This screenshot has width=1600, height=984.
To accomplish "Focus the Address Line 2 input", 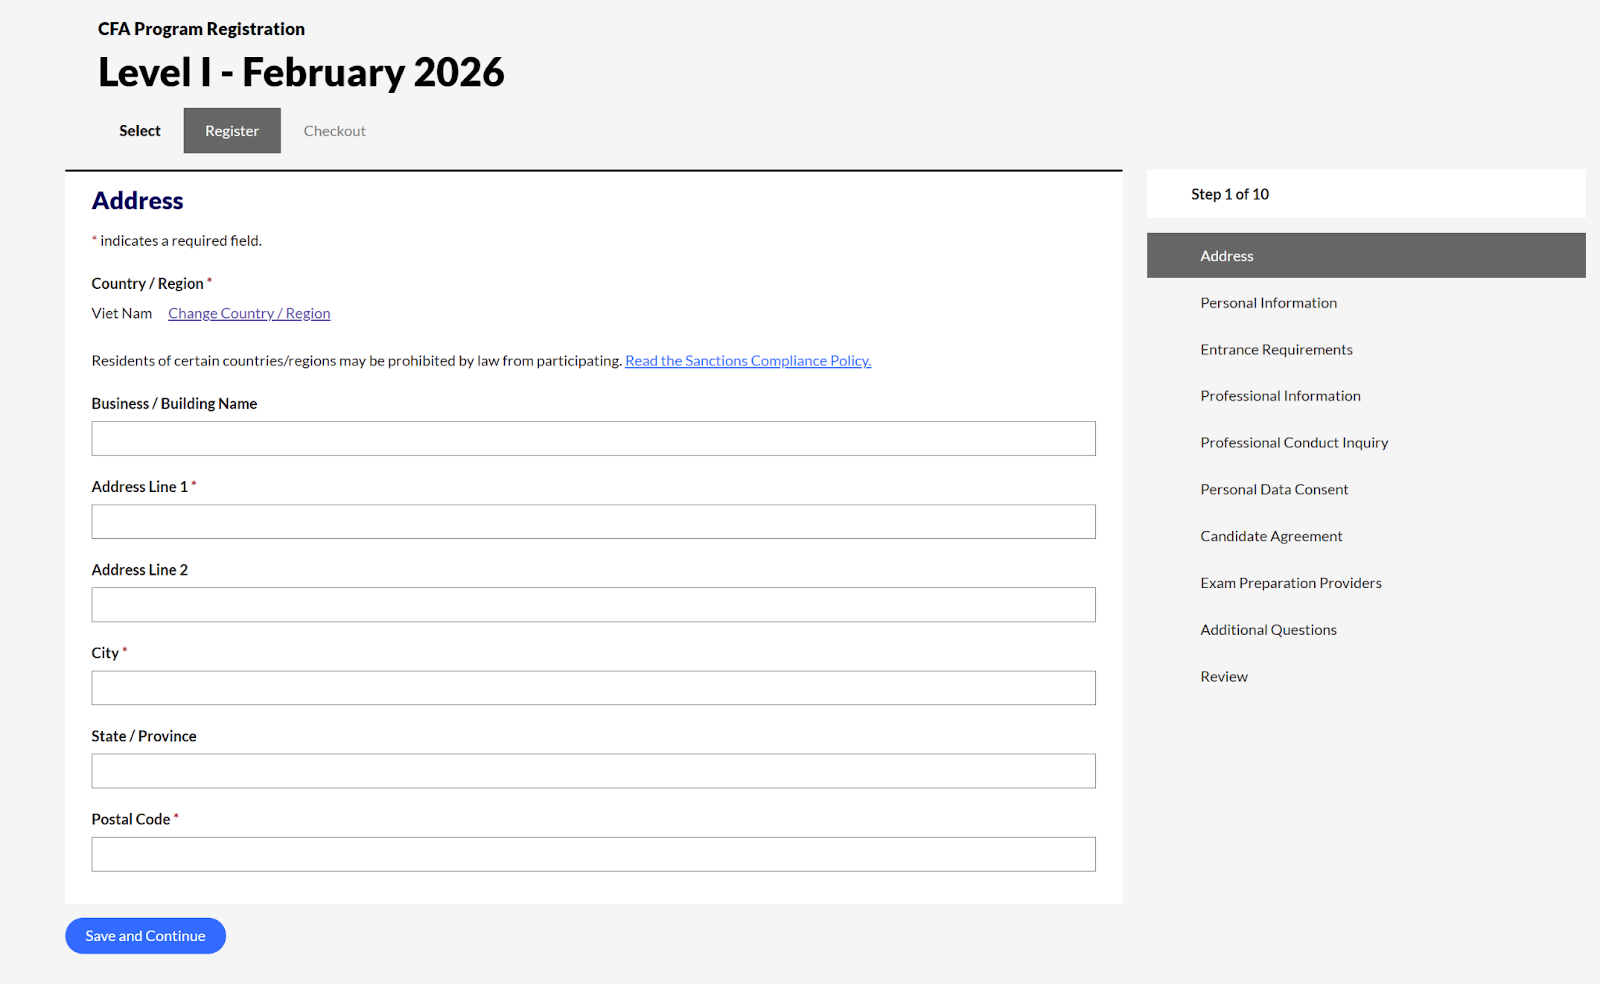I will [x=593, y=604].
